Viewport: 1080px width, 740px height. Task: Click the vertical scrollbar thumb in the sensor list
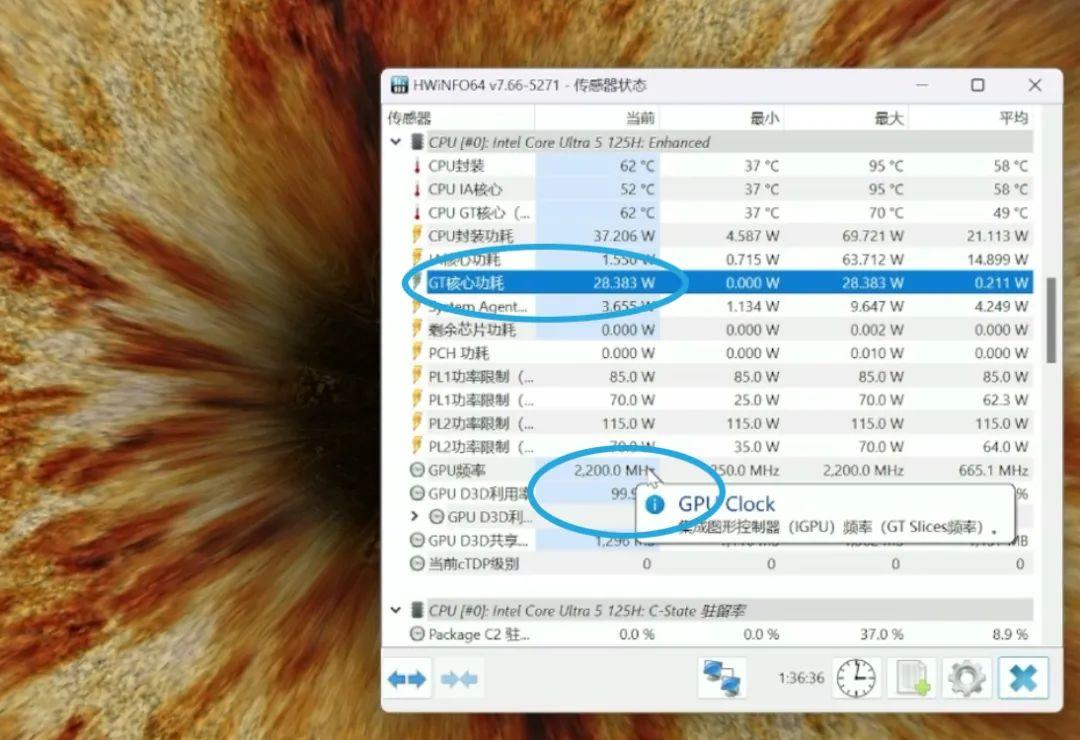click(x=1050, y=320)
